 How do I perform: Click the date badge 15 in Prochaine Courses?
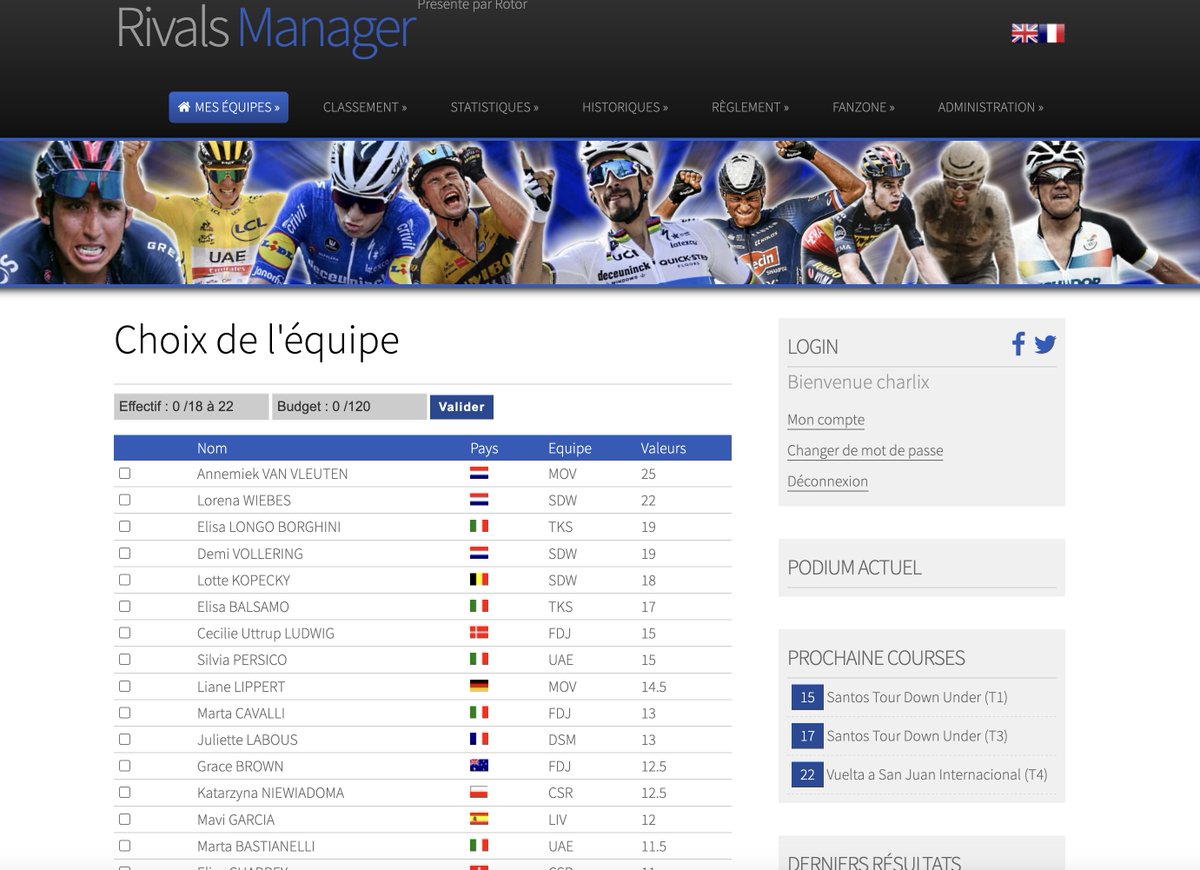point(807,697)
